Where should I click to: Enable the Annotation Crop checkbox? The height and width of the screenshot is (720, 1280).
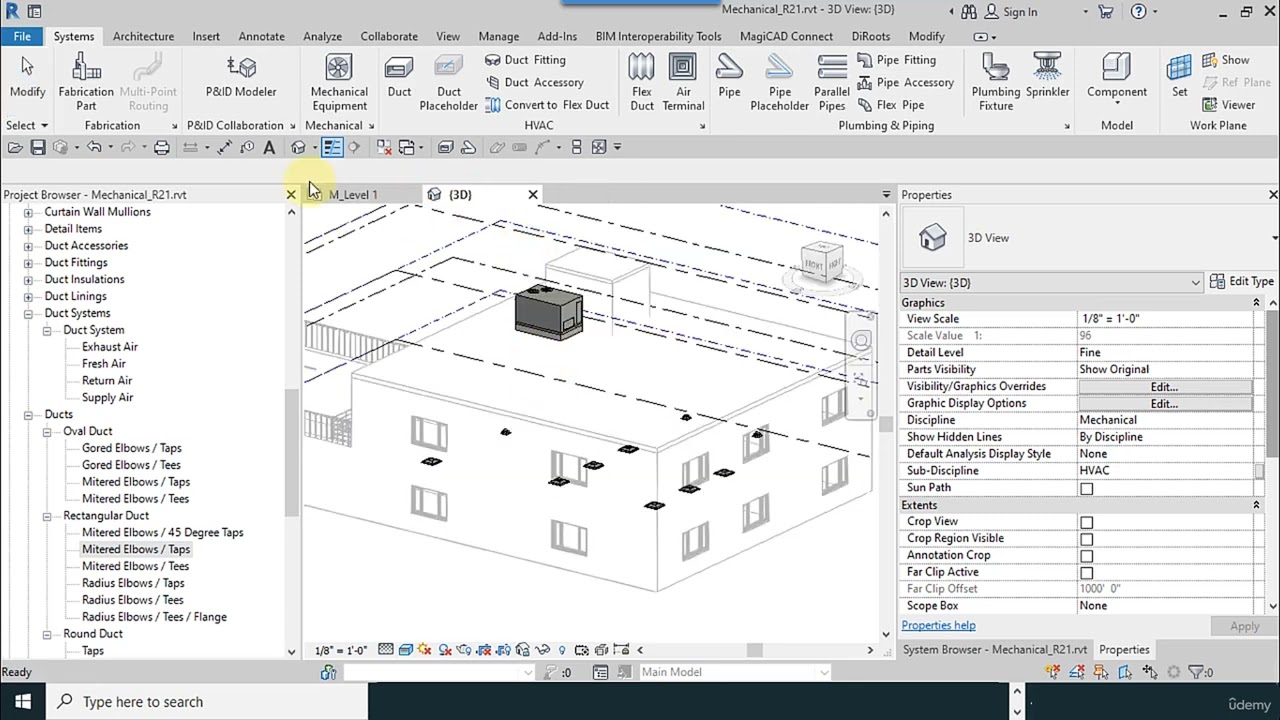coord(1086,556)
